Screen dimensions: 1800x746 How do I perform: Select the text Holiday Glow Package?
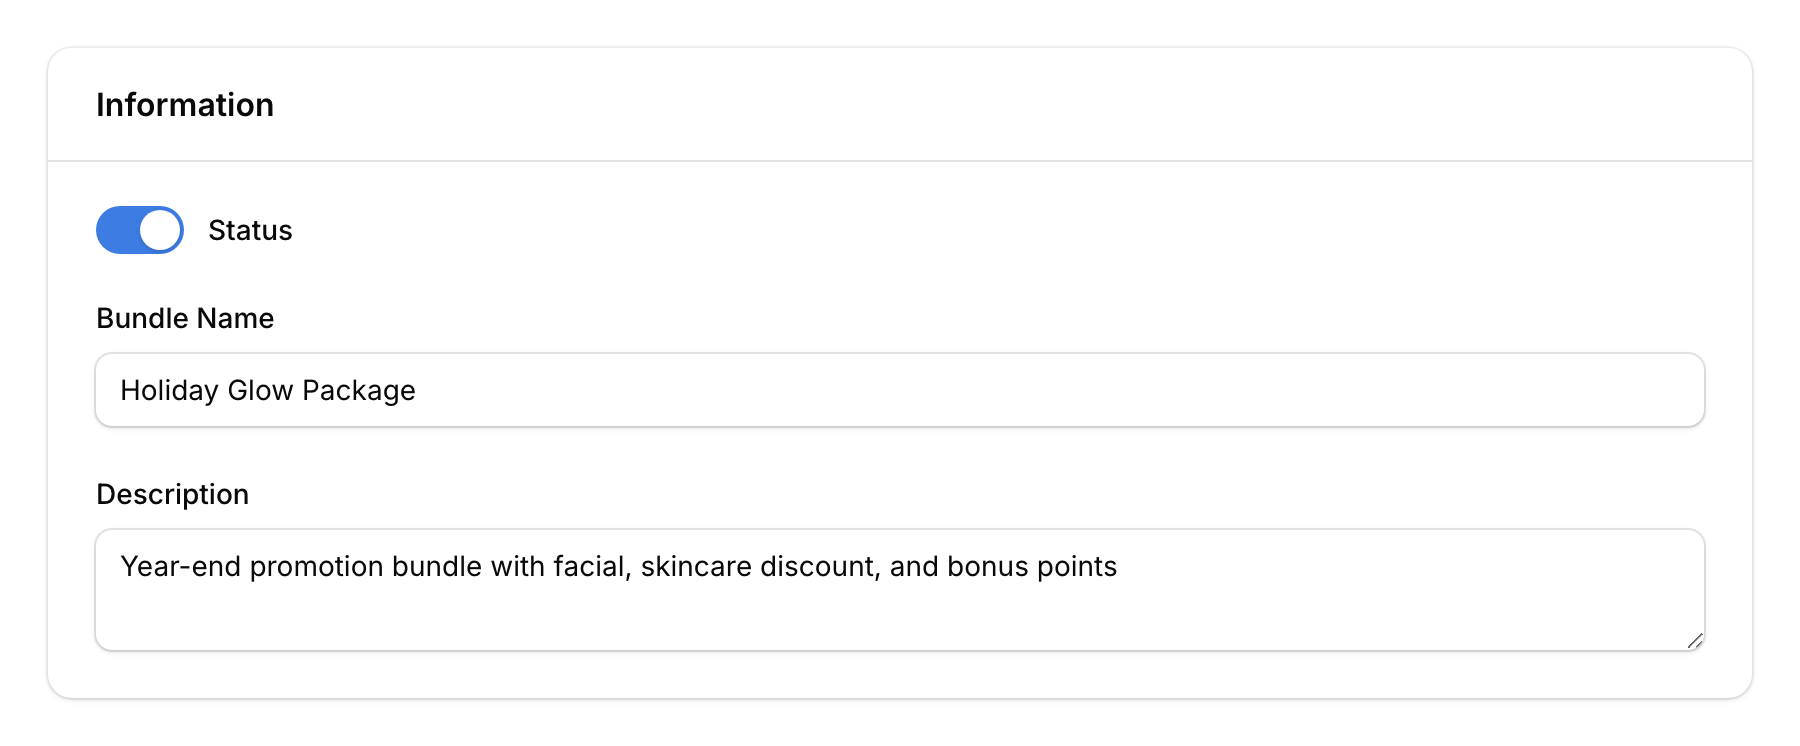pyautogui.click(x=268, y=390)
